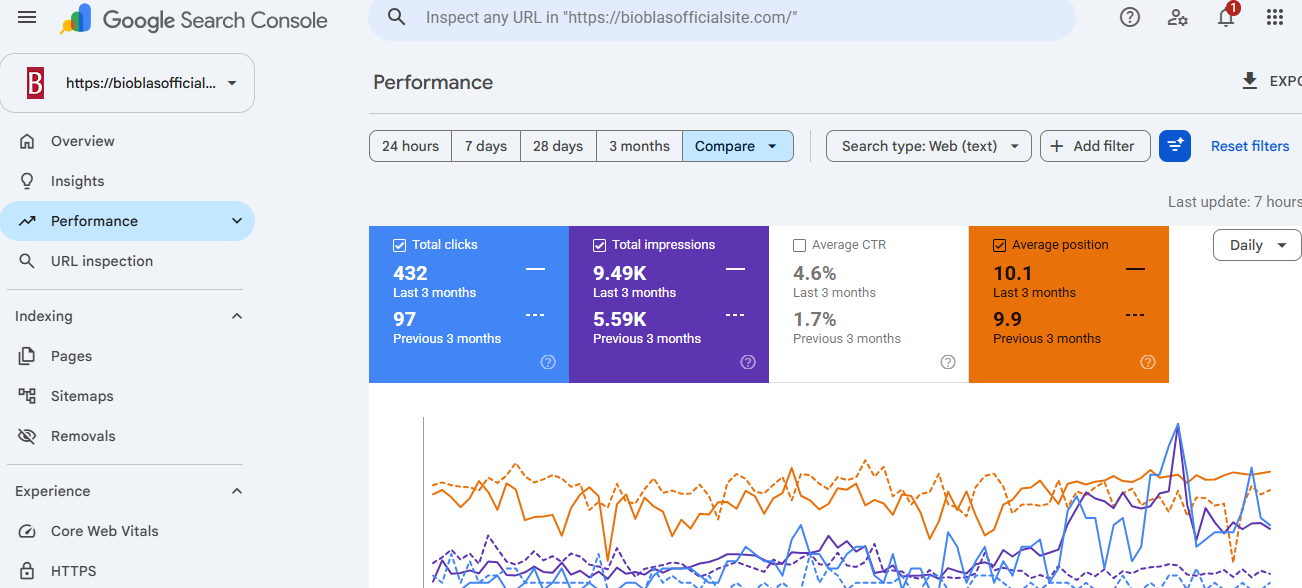Open the notifications bell

coord(1226,17)
